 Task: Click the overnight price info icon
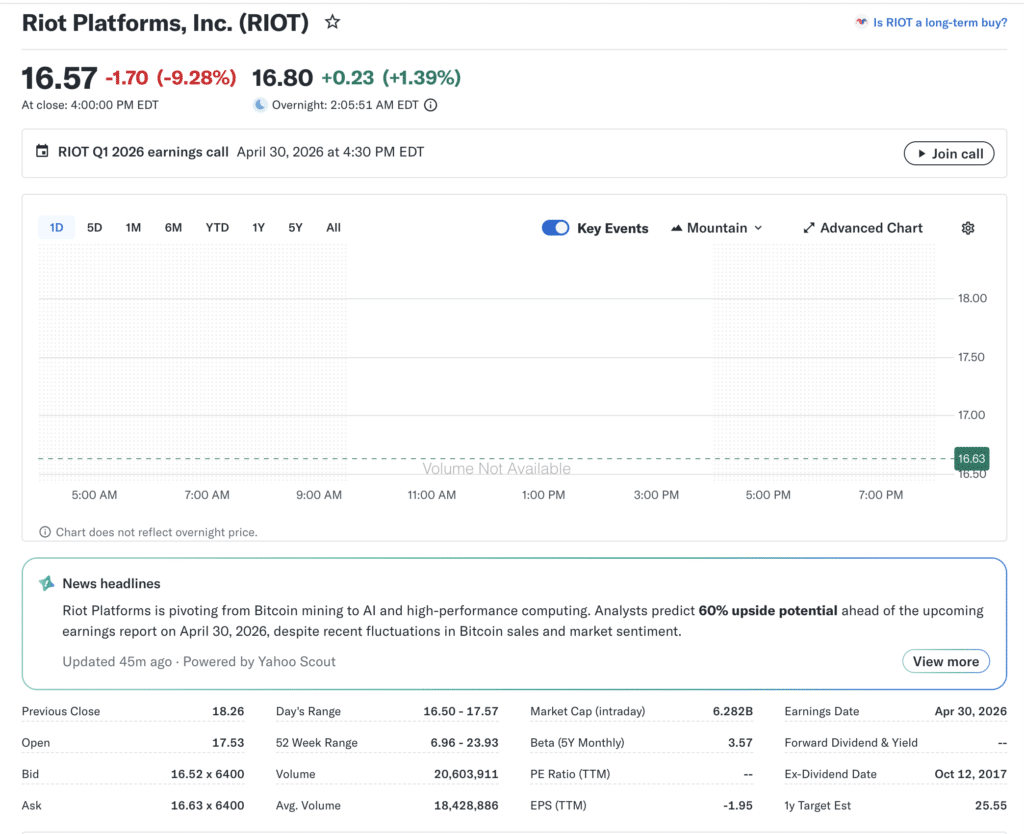point(431,105)
